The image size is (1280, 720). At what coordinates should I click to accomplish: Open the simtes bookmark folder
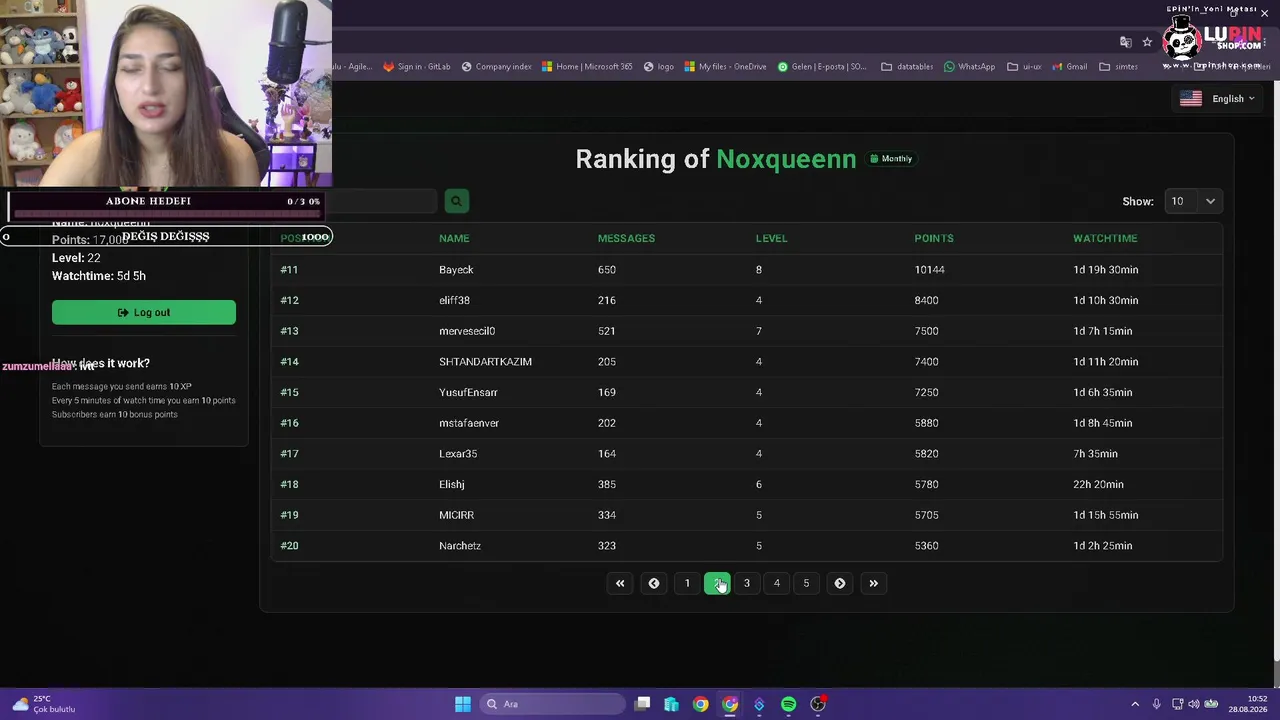[x=1118, y=67]
